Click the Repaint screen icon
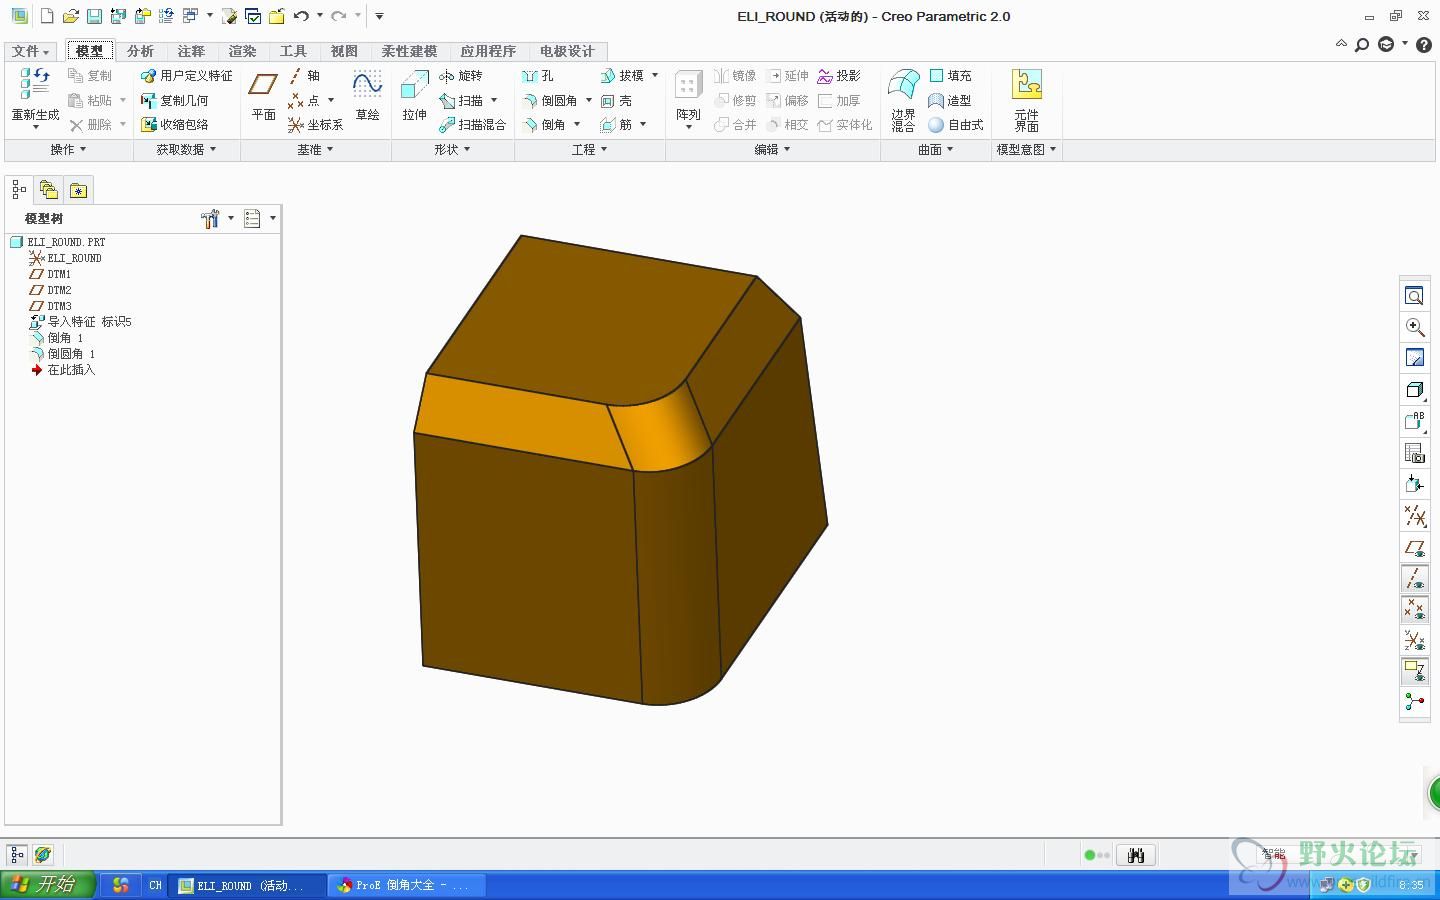The image size is (1440, 900). point(1414,358)
